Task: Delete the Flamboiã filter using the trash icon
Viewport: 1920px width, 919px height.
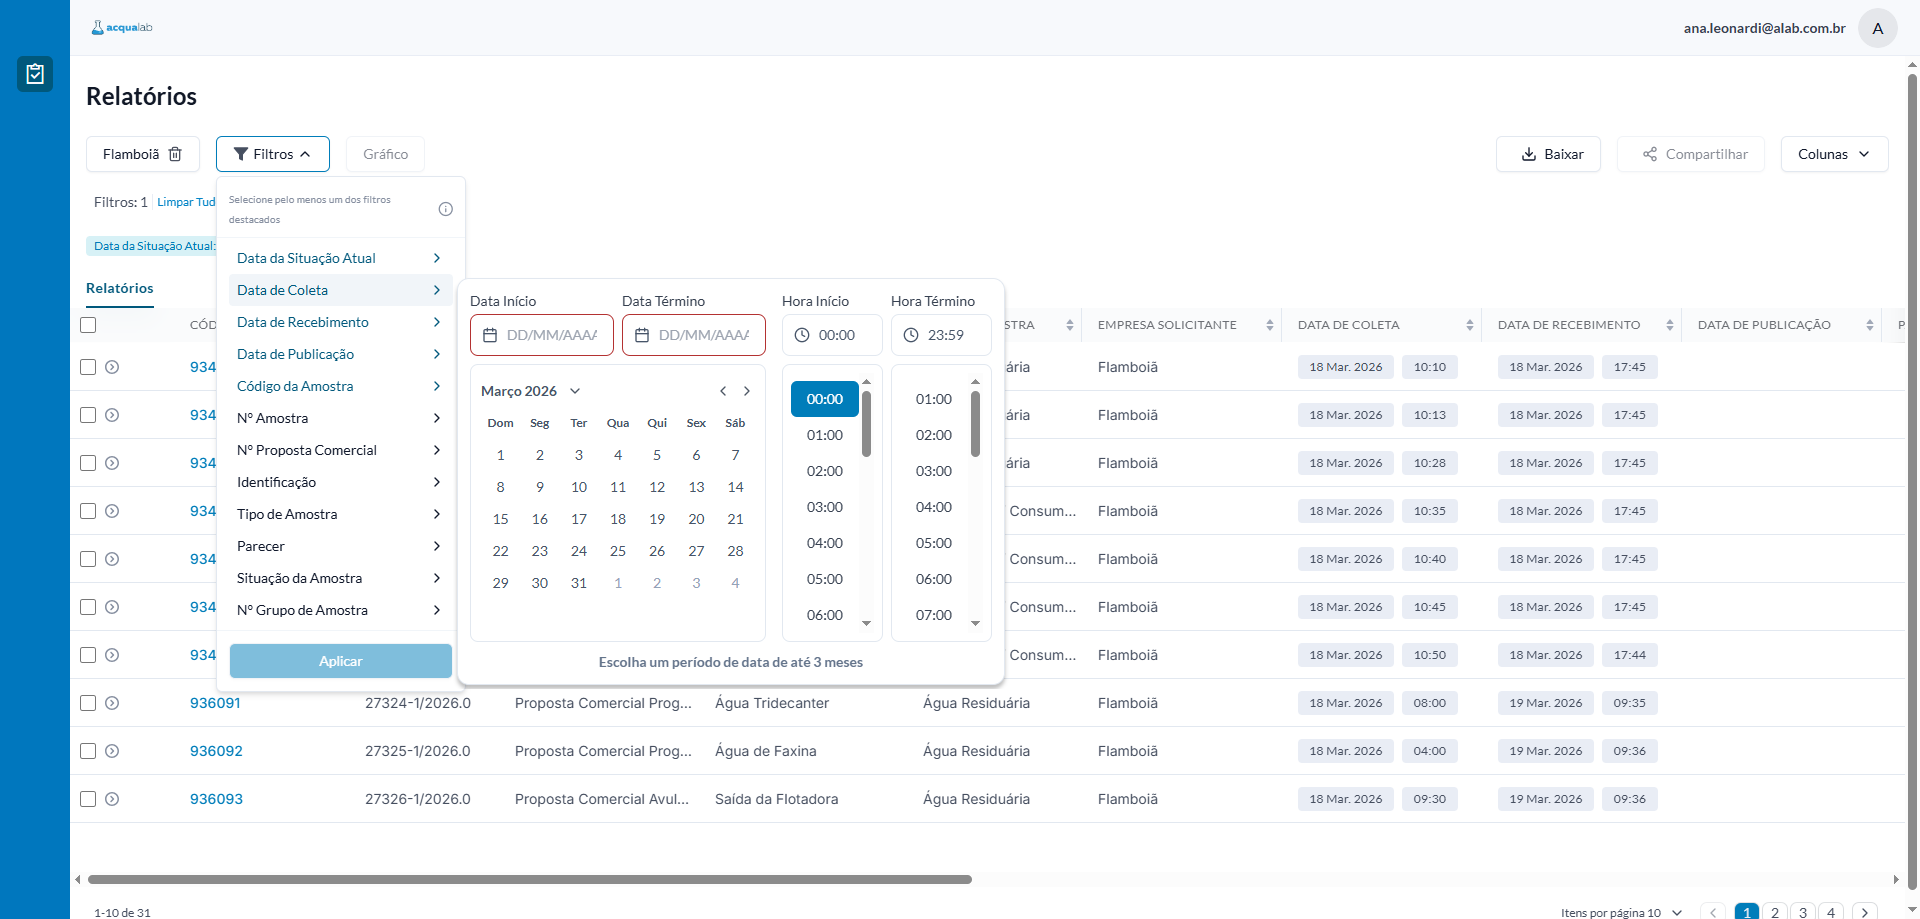Action: [175, 154]
